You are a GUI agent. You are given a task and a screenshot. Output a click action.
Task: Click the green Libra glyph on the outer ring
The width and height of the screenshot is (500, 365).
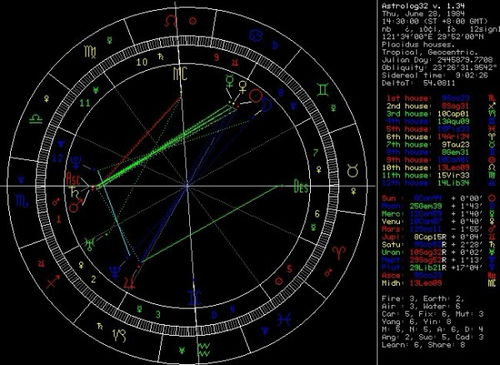point(35,119)
